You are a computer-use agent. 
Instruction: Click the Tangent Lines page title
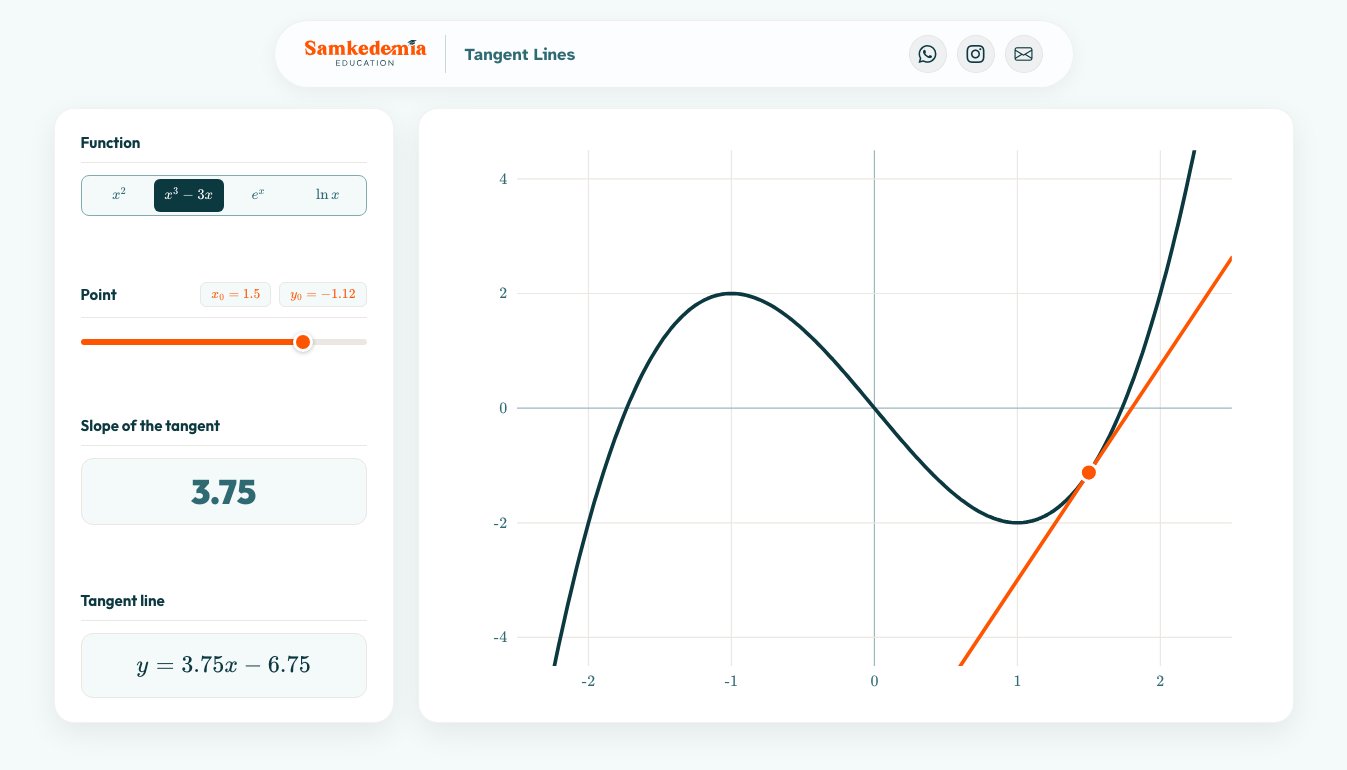[520, 54]
